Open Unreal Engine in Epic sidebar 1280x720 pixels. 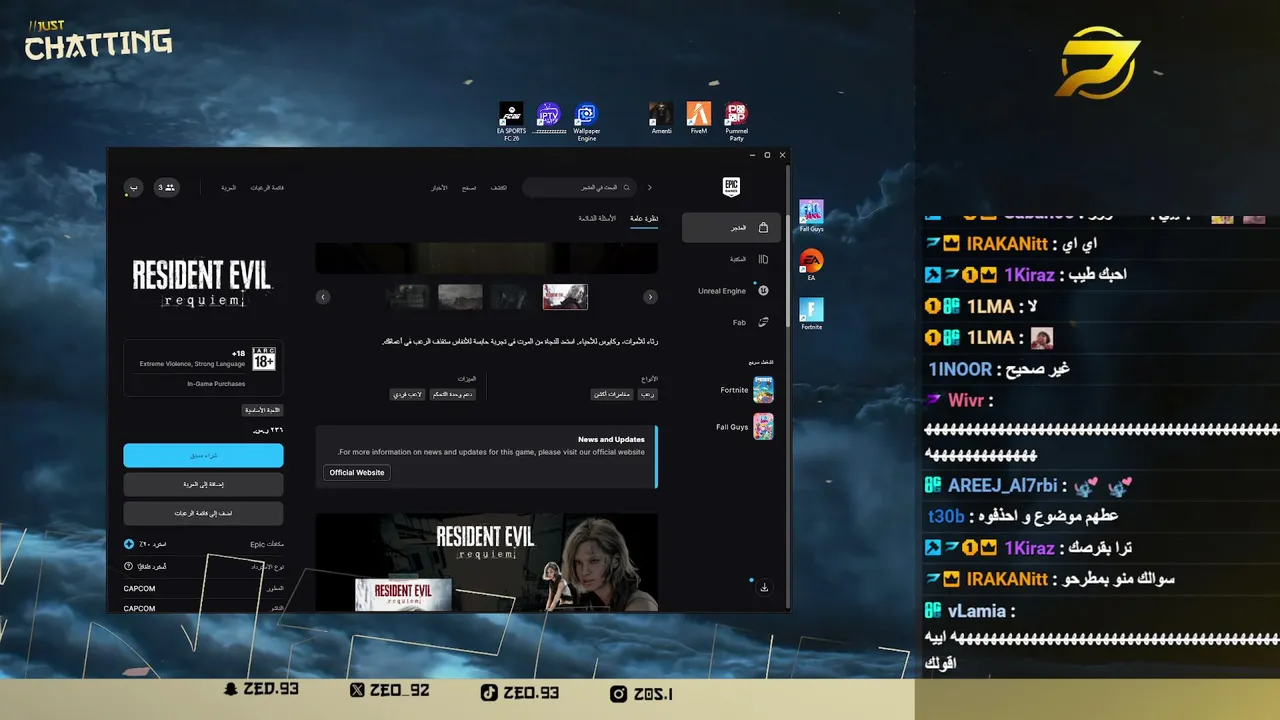tap(731, 291)
